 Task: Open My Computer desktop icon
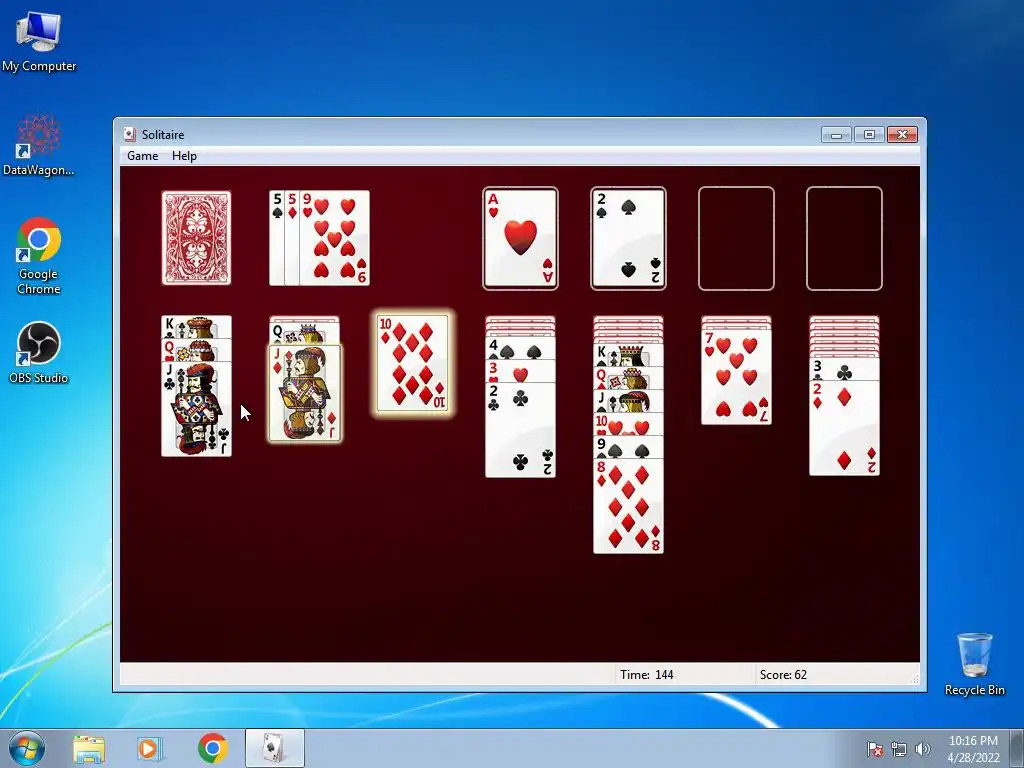coord(39,42)
